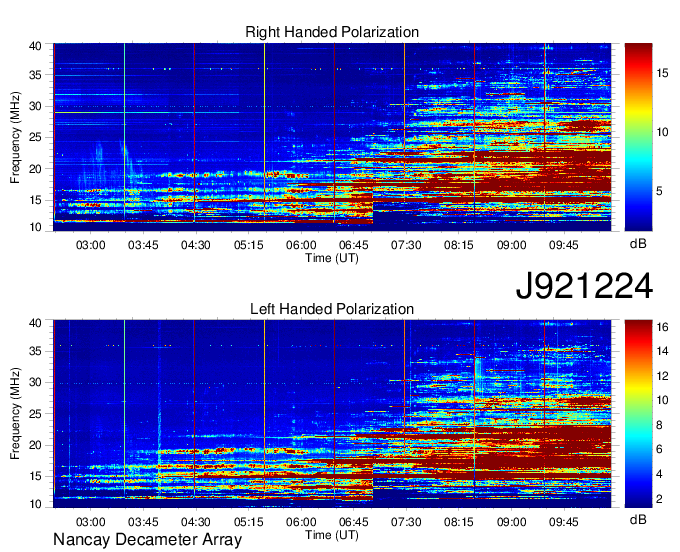Click the 'Nancay Decameter Array' caption
The width and height of the screenshot is (680, 552).
coord(147,540)
